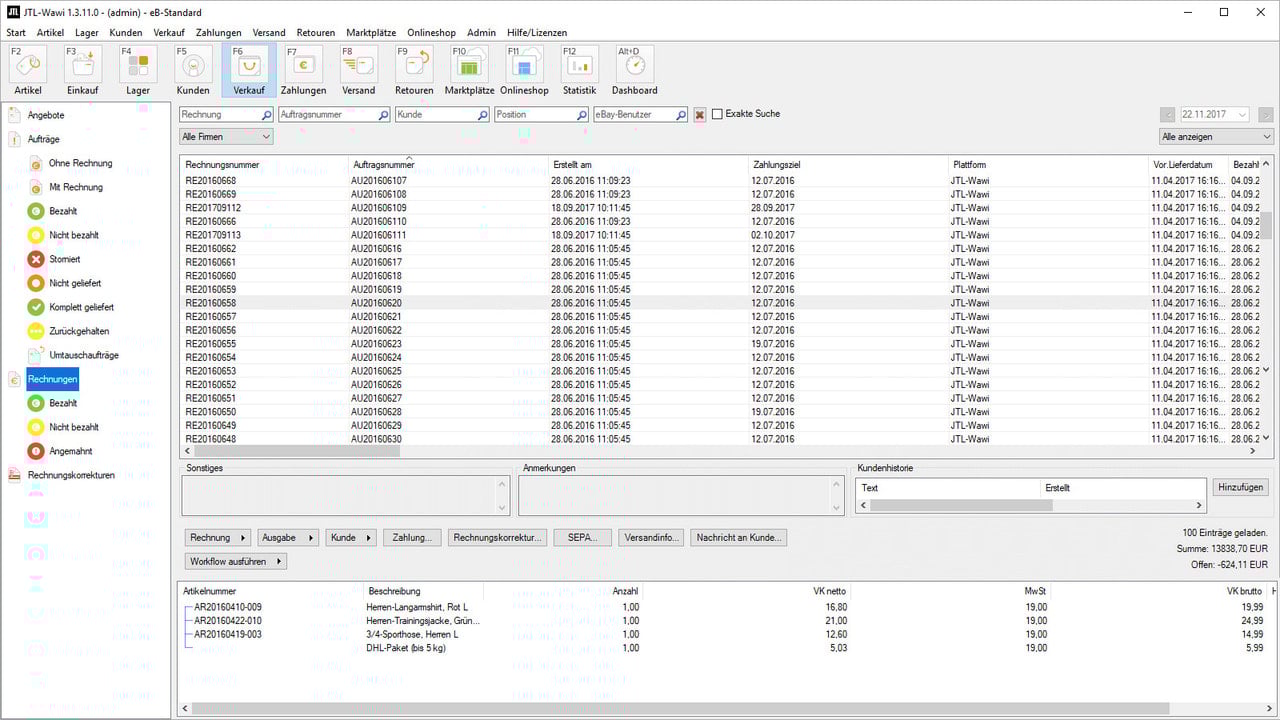The height and width of the screenshot is (720, 1280).
Task: Select invoice row RE20160658
Action: point(720,303)
